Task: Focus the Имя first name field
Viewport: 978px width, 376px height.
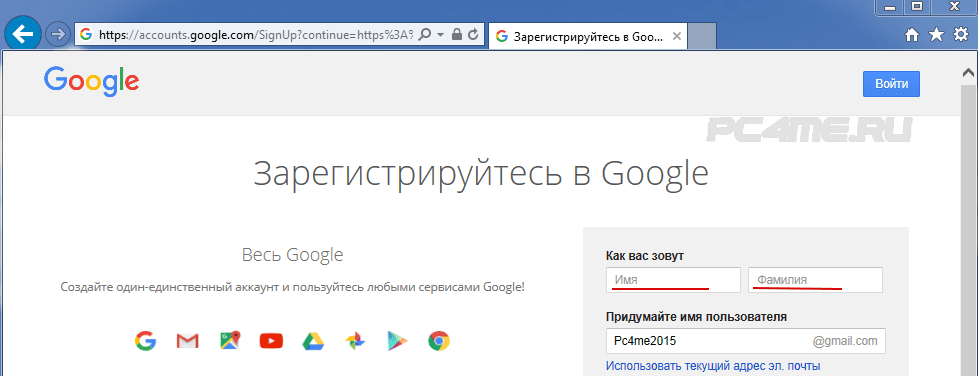Action: [673, 280]
